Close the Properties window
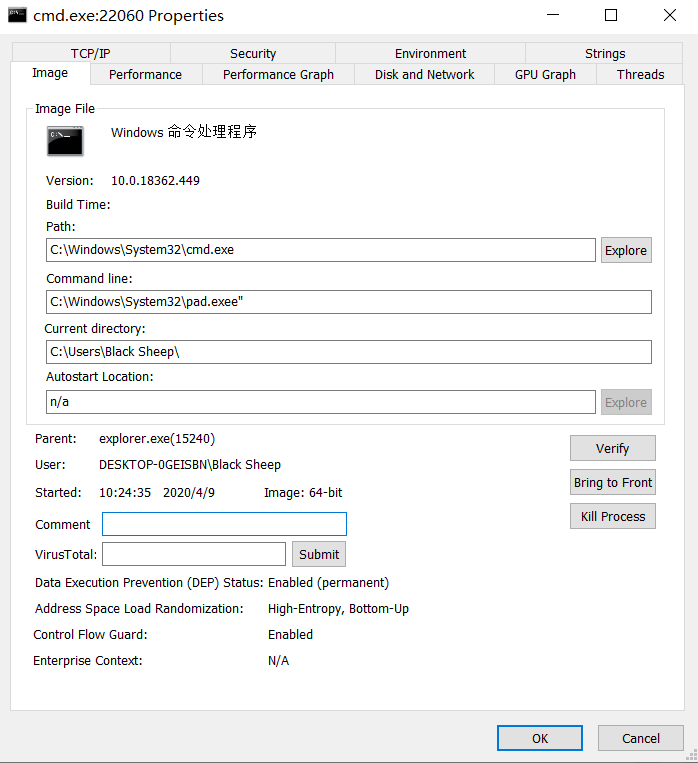Screen dimensions: 698x763 (x=670, y=15)
